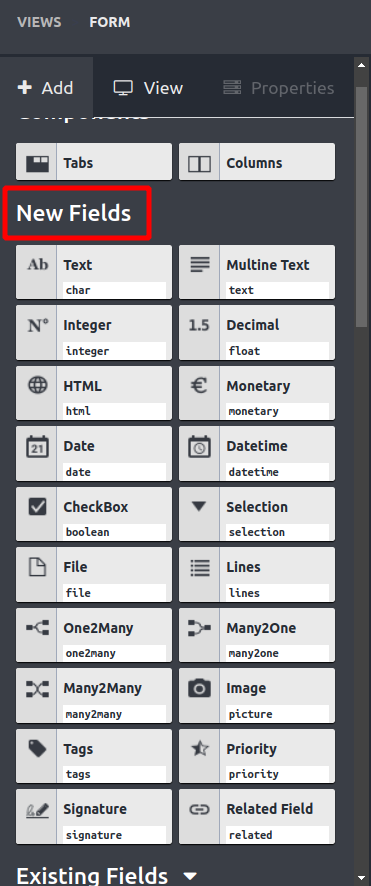
Task: Open the Properties tab
Action: point(278,88)
